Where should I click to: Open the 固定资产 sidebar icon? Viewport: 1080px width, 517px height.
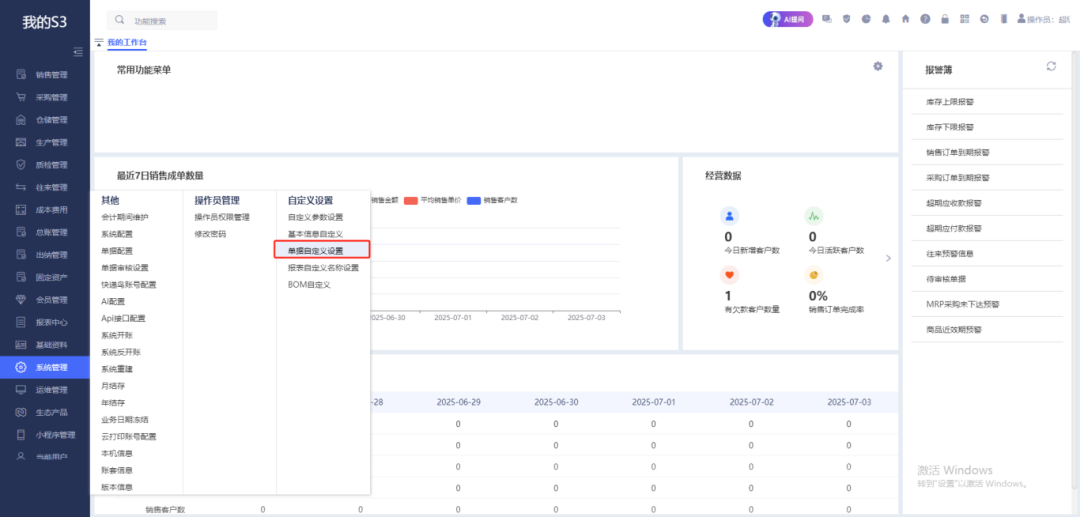pyautogui.click(x=21, y=277)
